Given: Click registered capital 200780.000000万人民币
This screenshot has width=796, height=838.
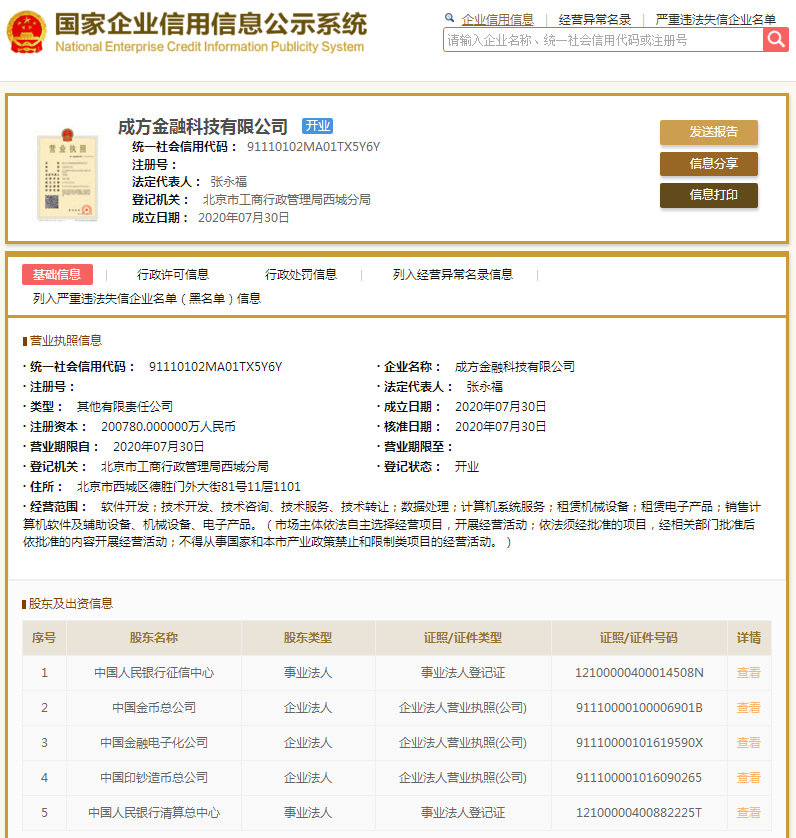Looking at the screenshot, I should [168, 426].
